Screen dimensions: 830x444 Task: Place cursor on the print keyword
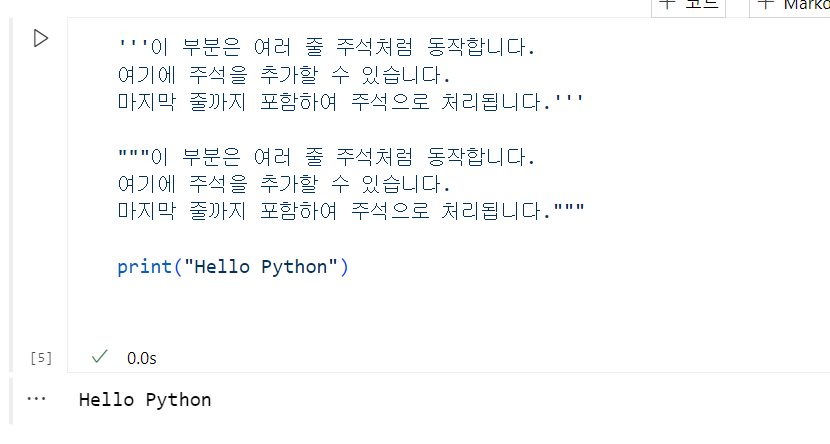click(x=145, y=267)
